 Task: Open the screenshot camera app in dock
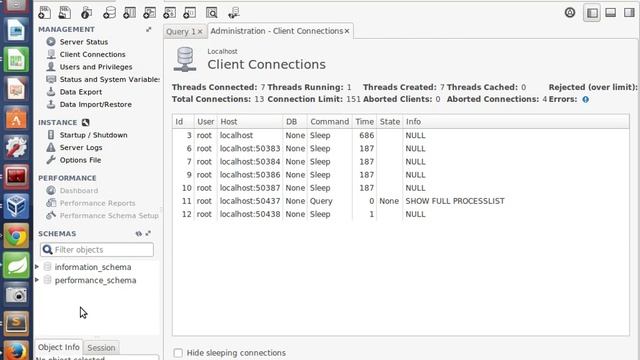coord(16,294)
